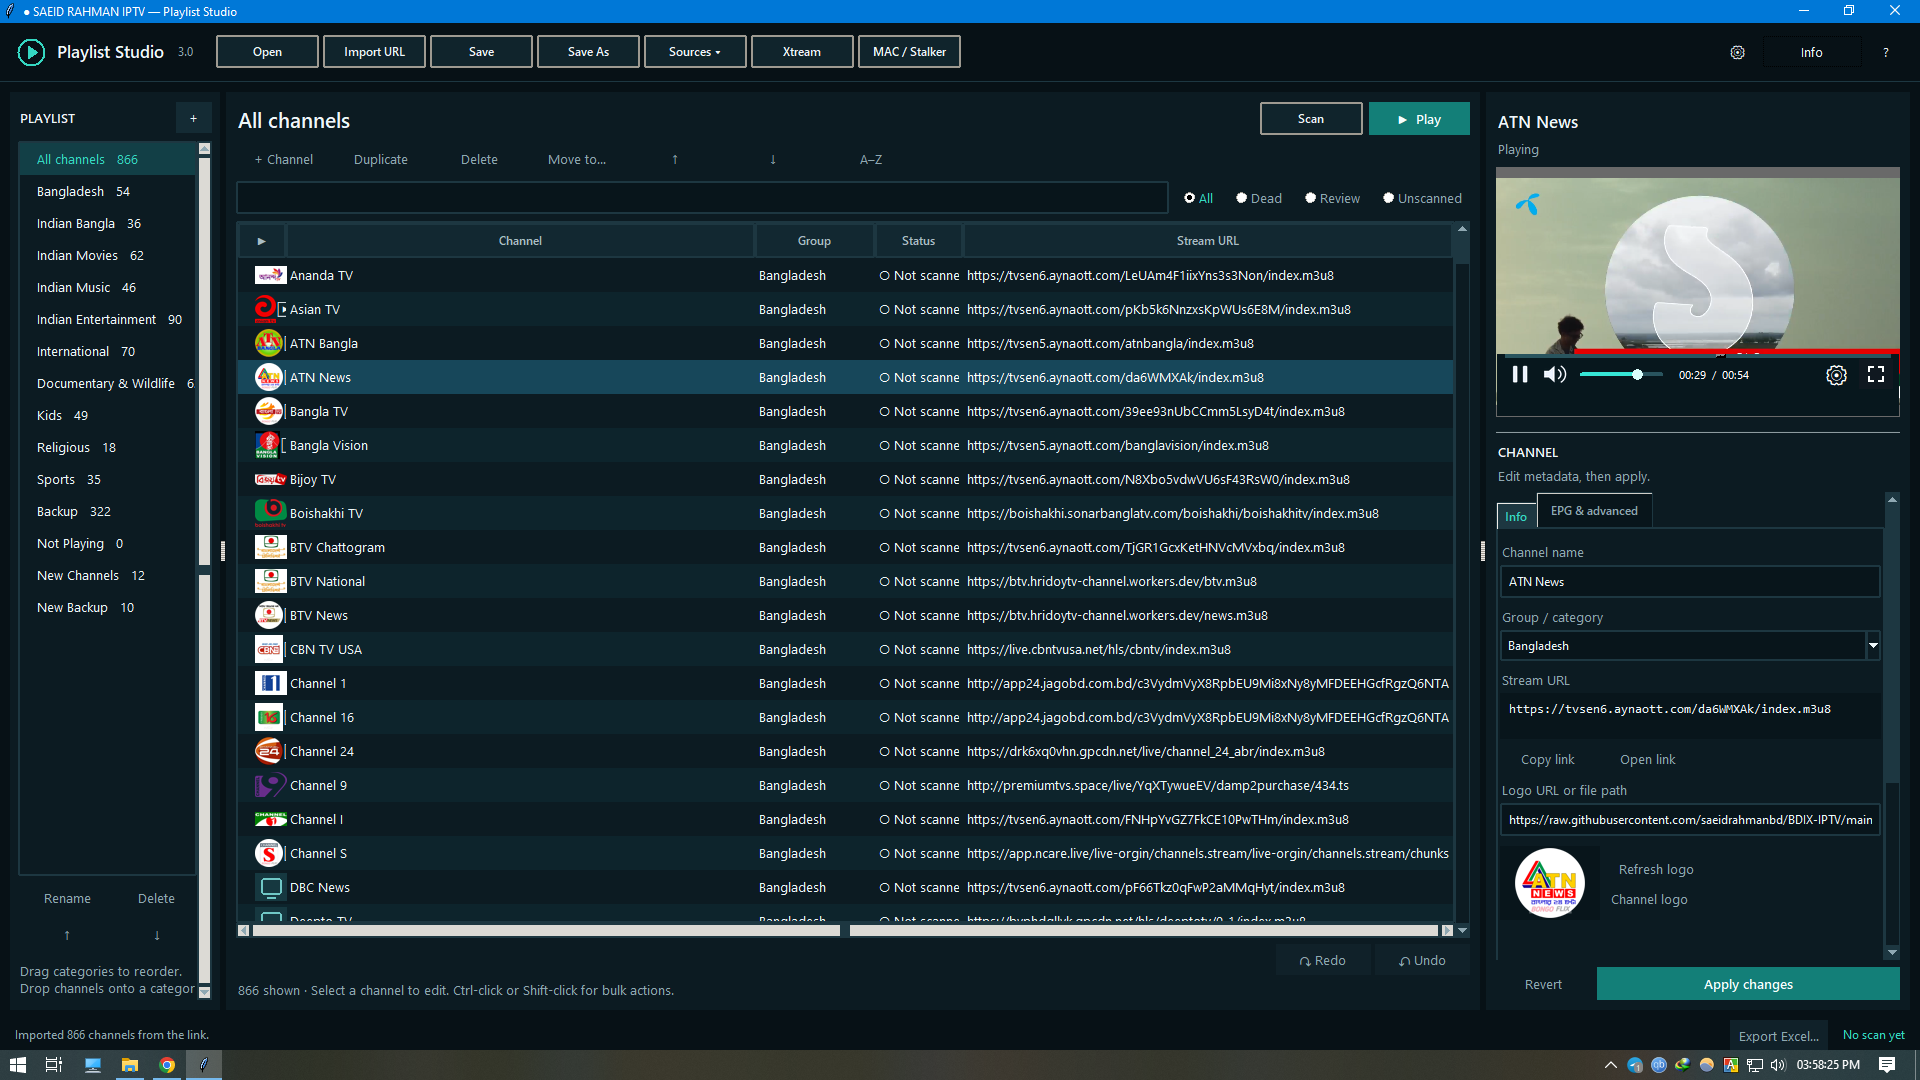This screenshot has height=1080, width=1920.
Task: Show hidden system tray icons
Action: coord(1611,1065)
